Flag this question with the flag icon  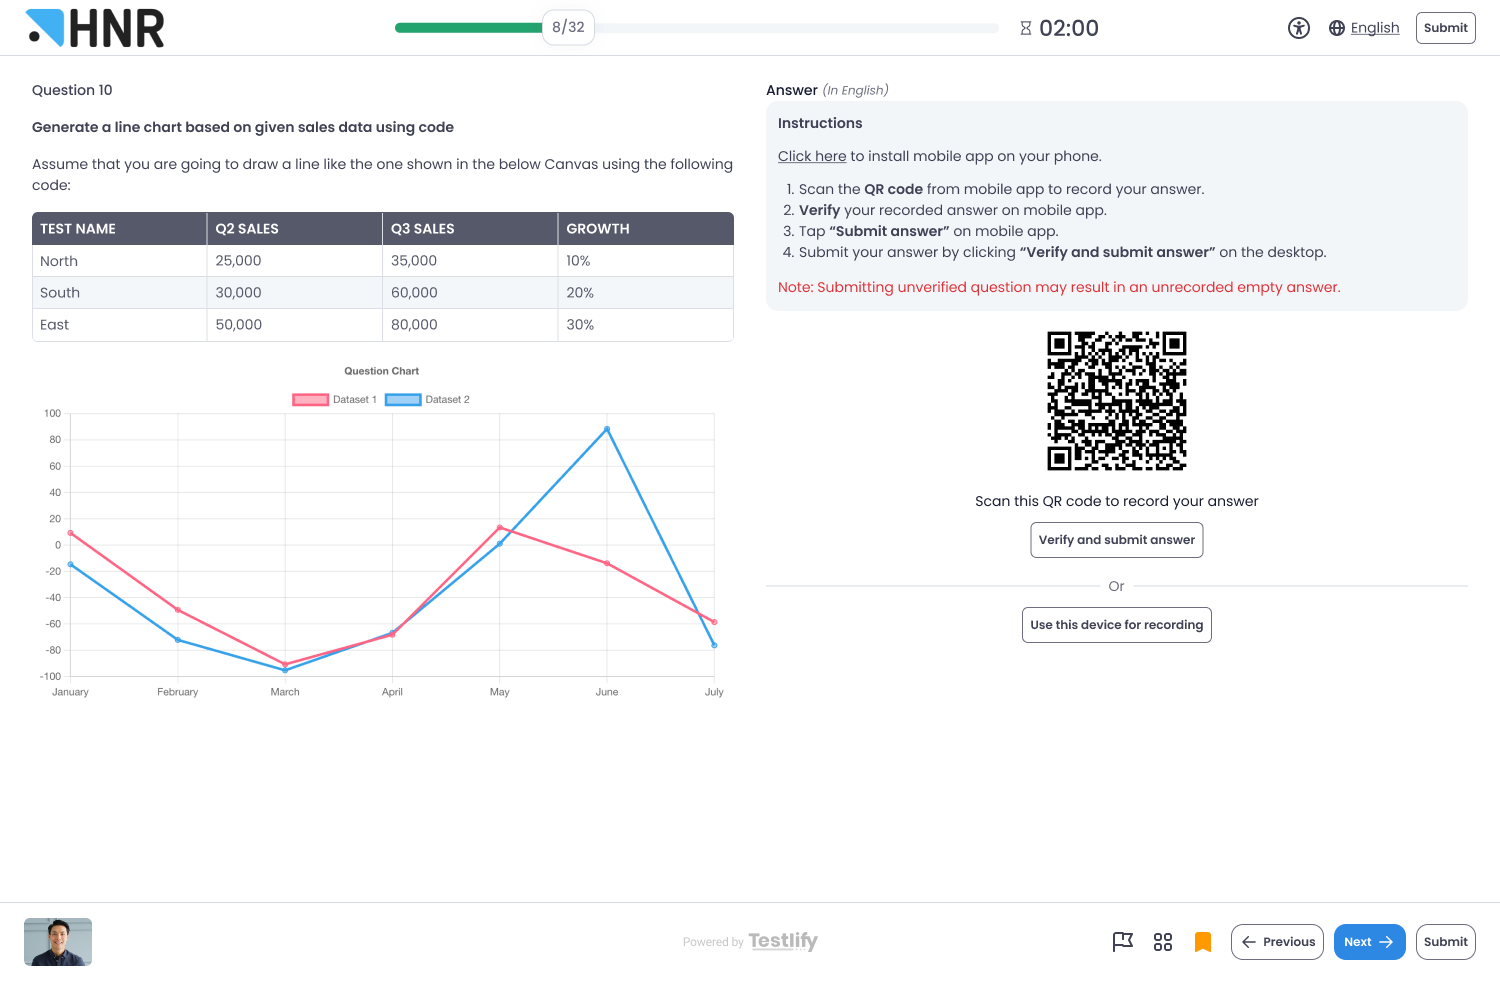[1123, 942]
